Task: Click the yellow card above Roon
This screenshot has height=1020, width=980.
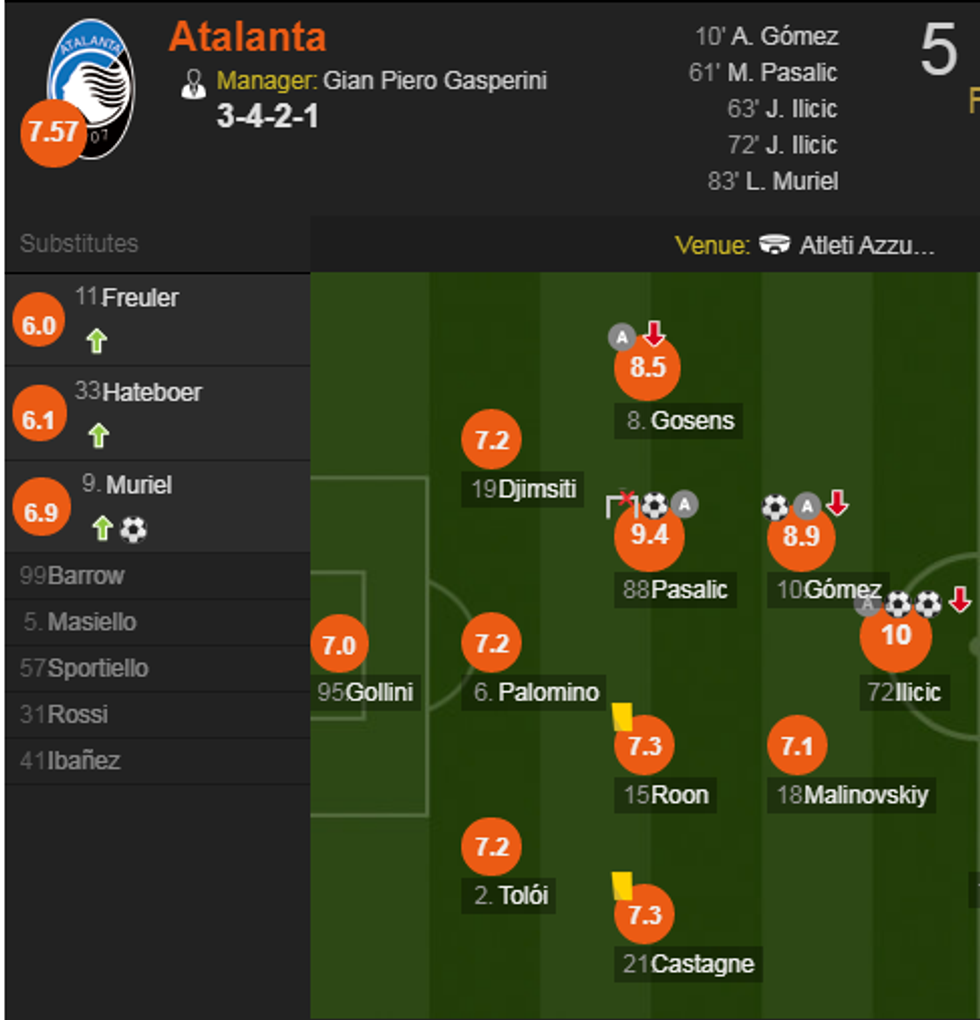Action: coord(622,716)
